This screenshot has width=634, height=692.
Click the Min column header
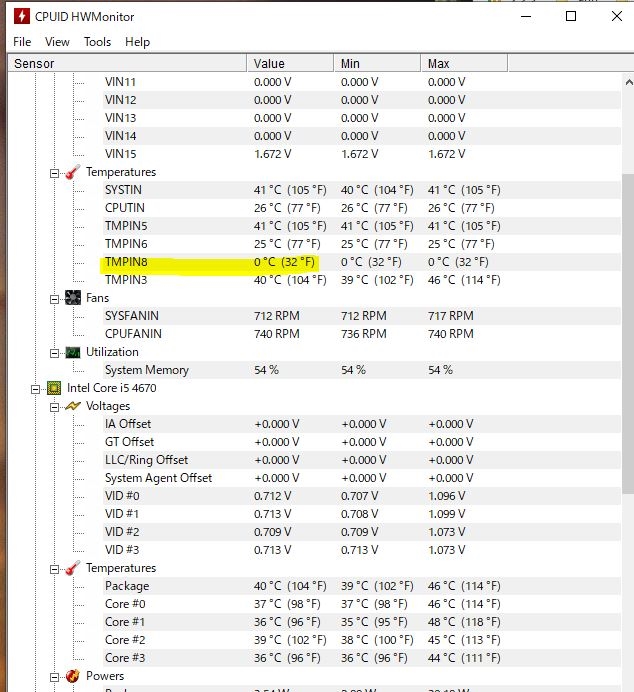[x=377, y=64]
